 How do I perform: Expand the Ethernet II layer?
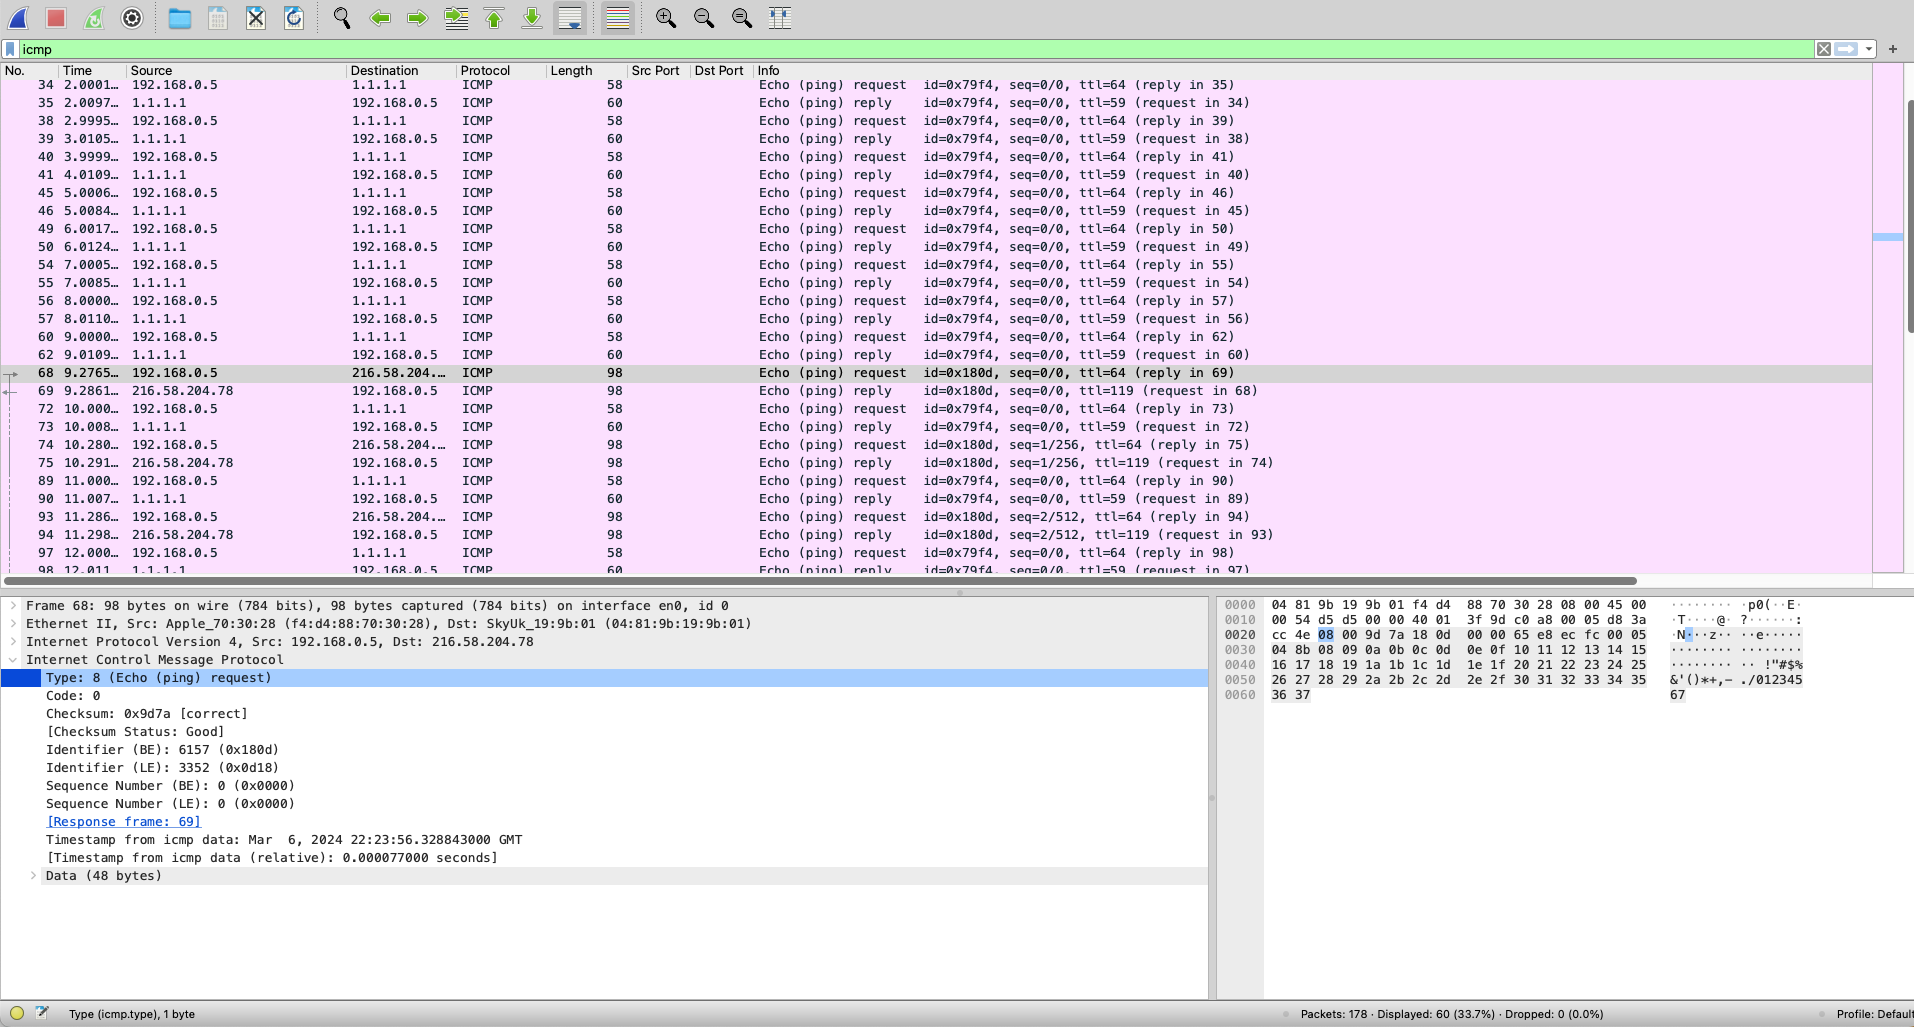[13, 623]
